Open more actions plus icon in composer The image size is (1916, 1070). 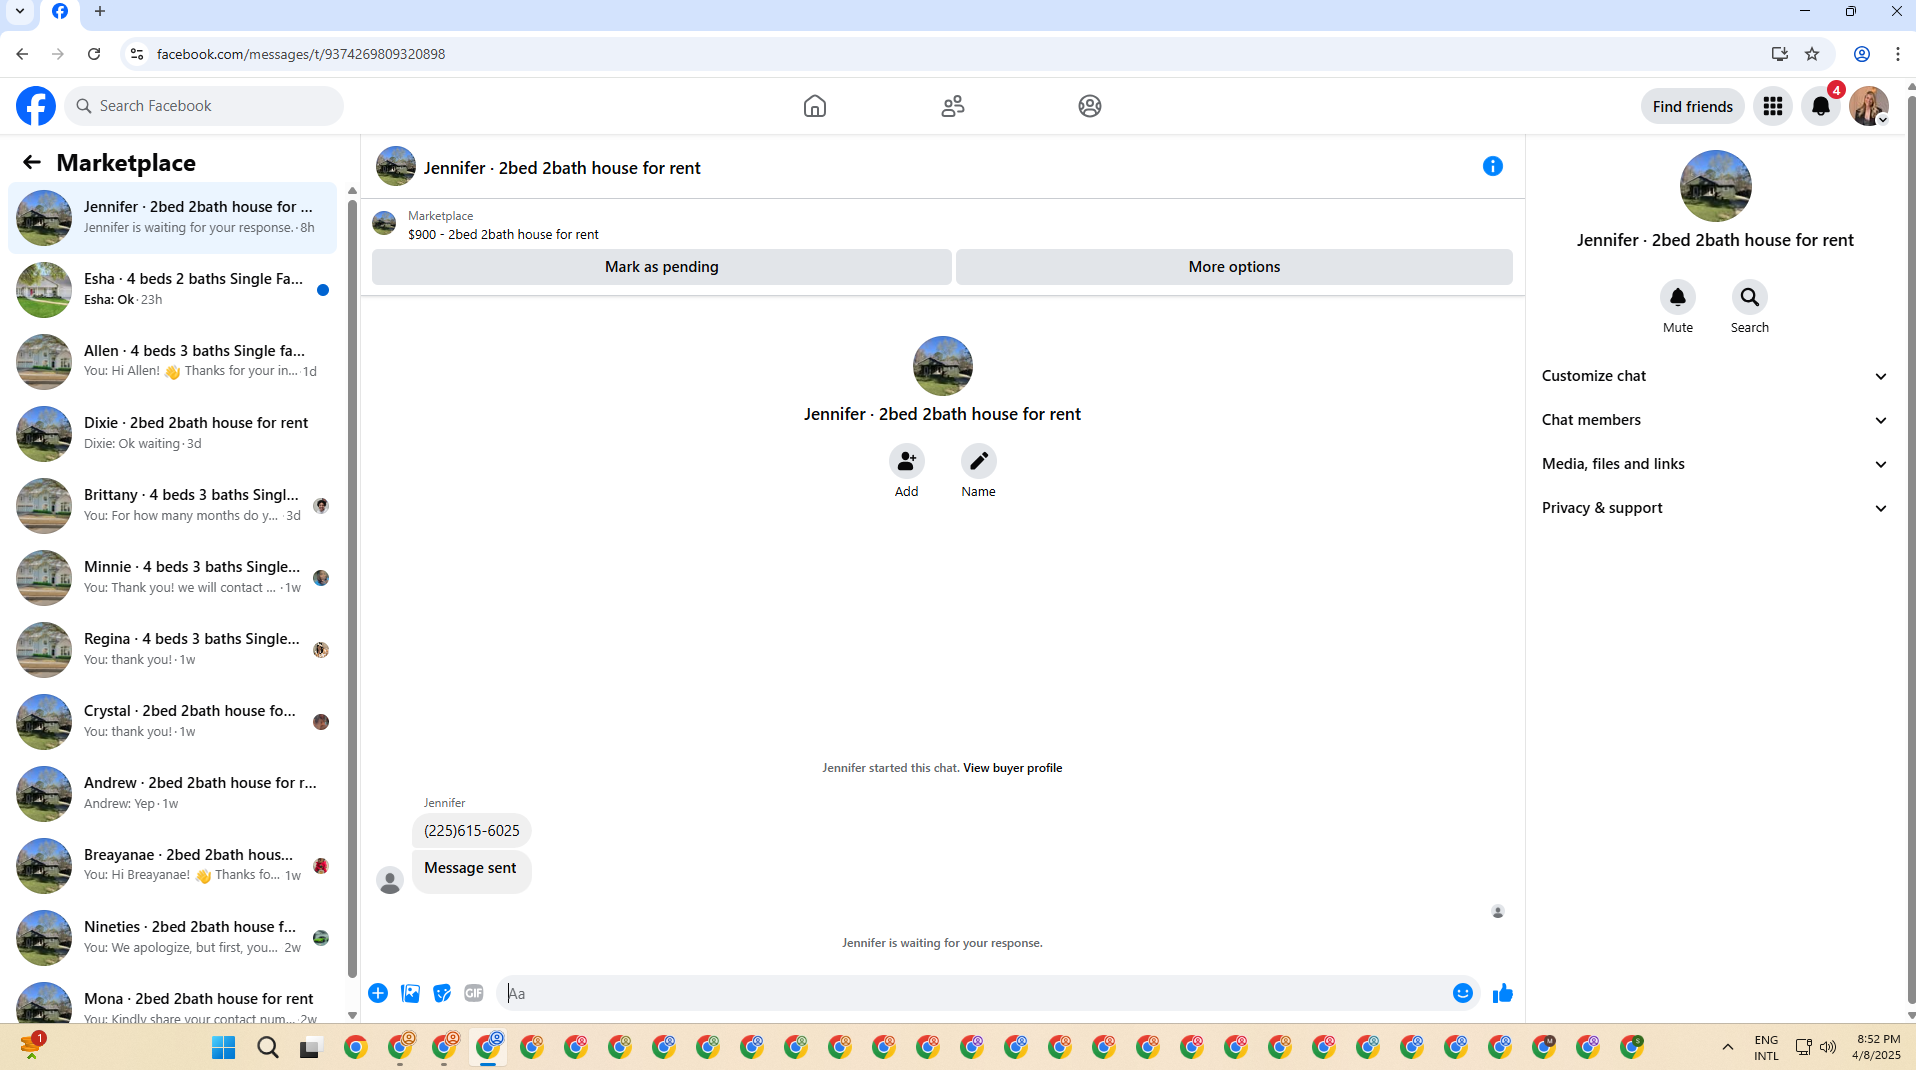click(x=378, y=993)
